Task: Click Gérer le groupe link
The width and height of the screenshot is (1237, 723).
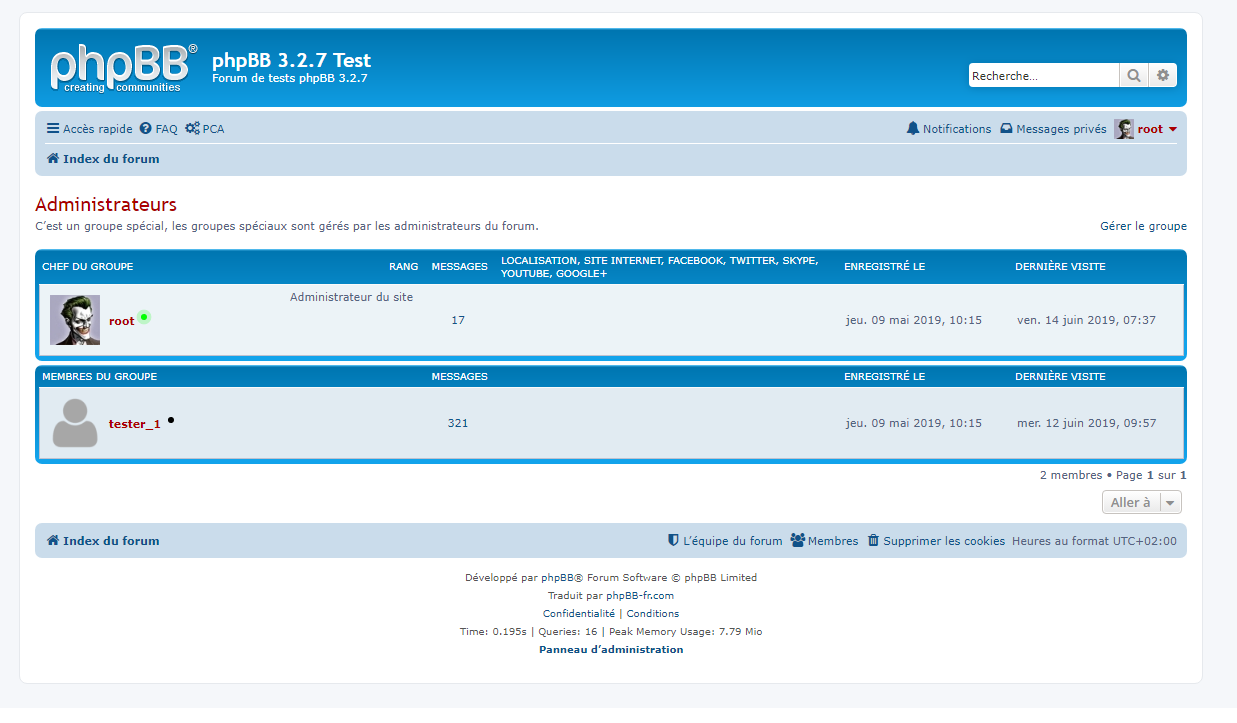Action: point(1143,226)
